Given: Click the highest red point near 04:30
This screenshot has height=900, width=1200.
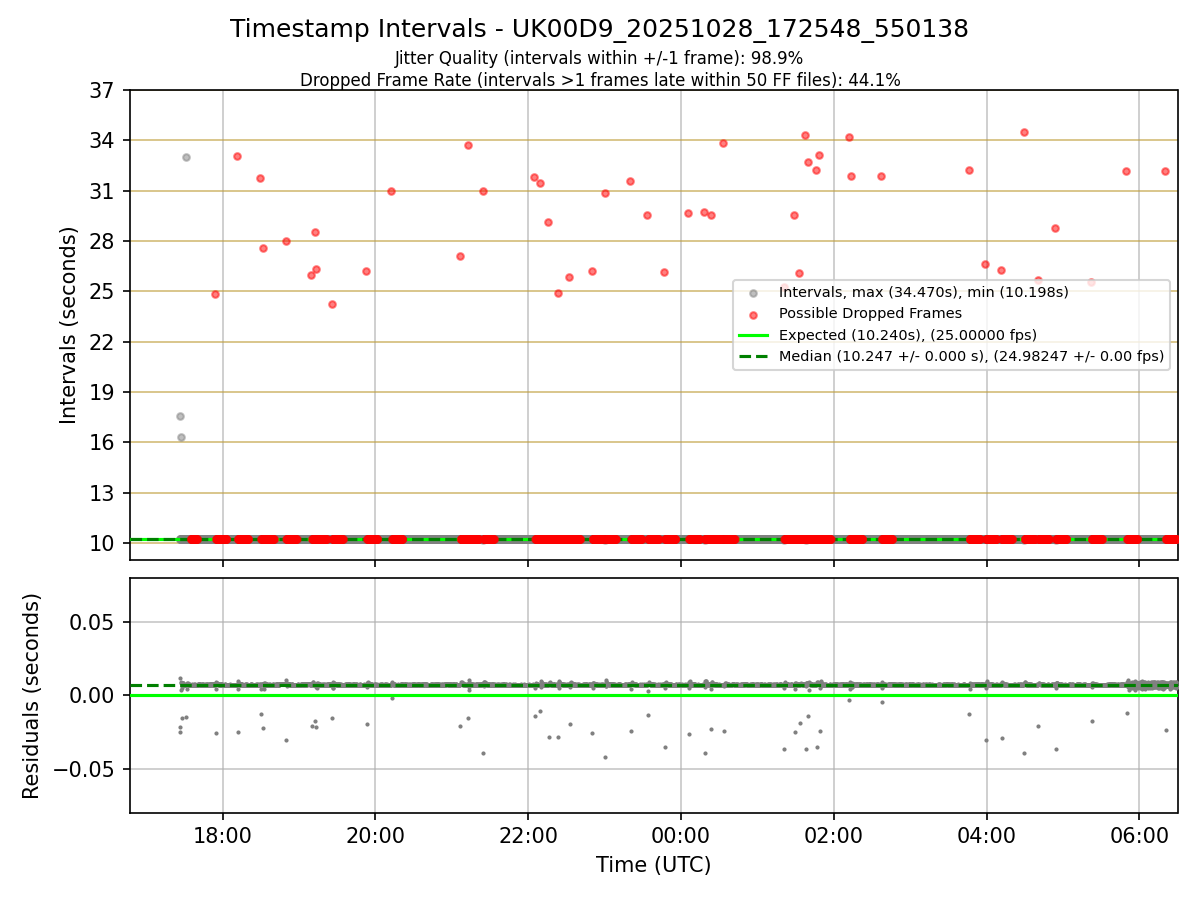Looking at the screenshot, I should pyautogui.click(x=1024, y=132).
